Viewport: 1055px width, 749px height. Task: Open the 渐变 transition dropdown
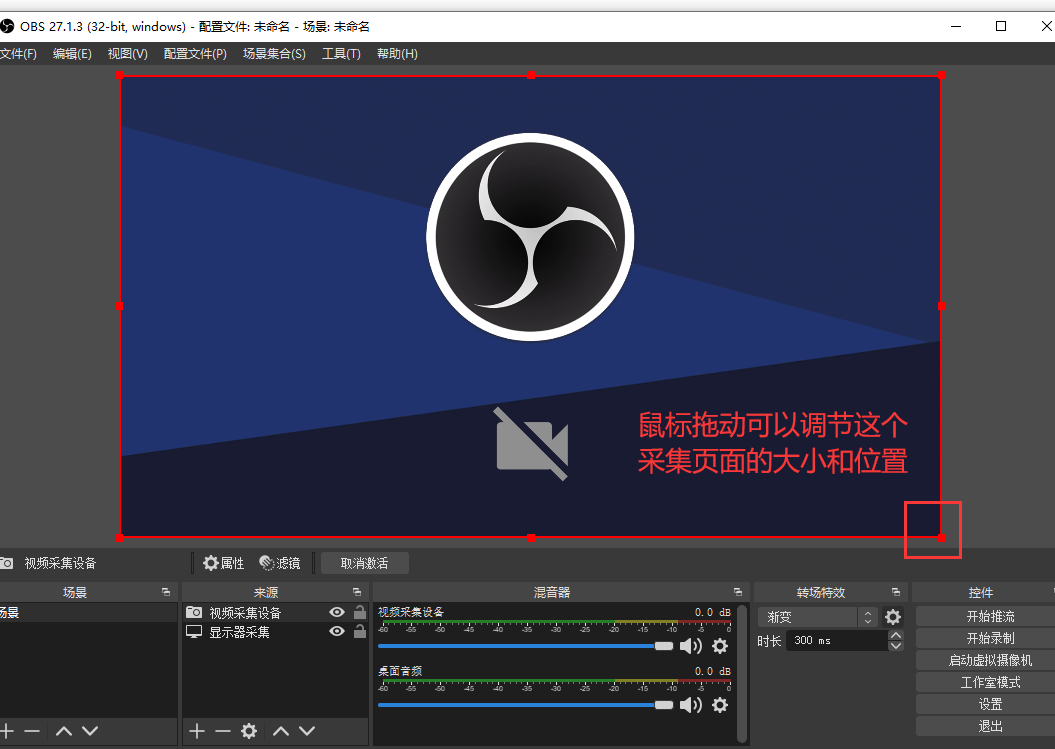(x=817, y=617)
